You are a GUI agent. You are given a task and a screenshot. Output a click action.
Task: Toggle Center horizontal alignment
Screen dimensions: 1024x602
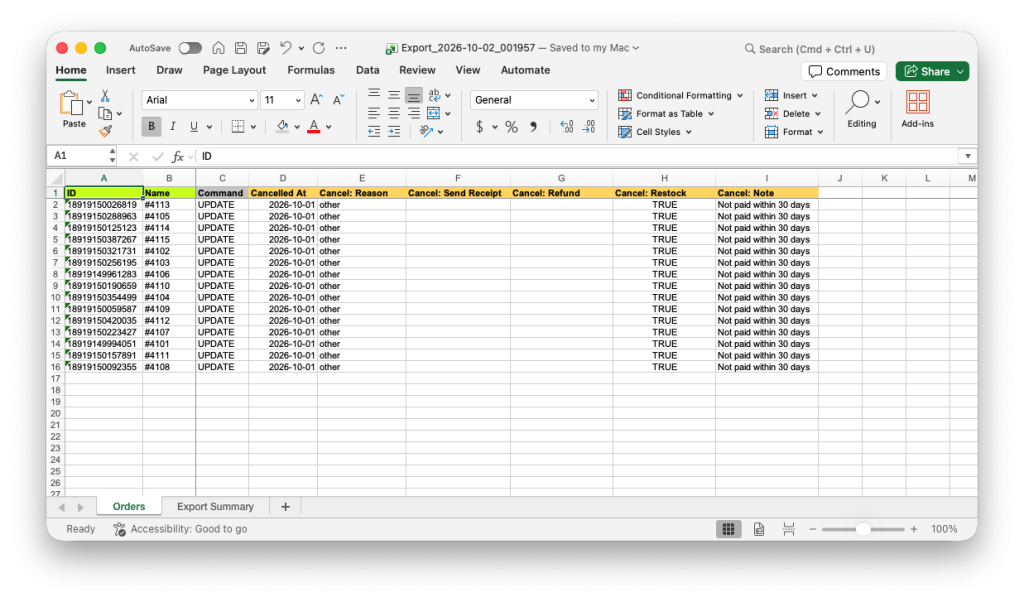pos(394,113)
